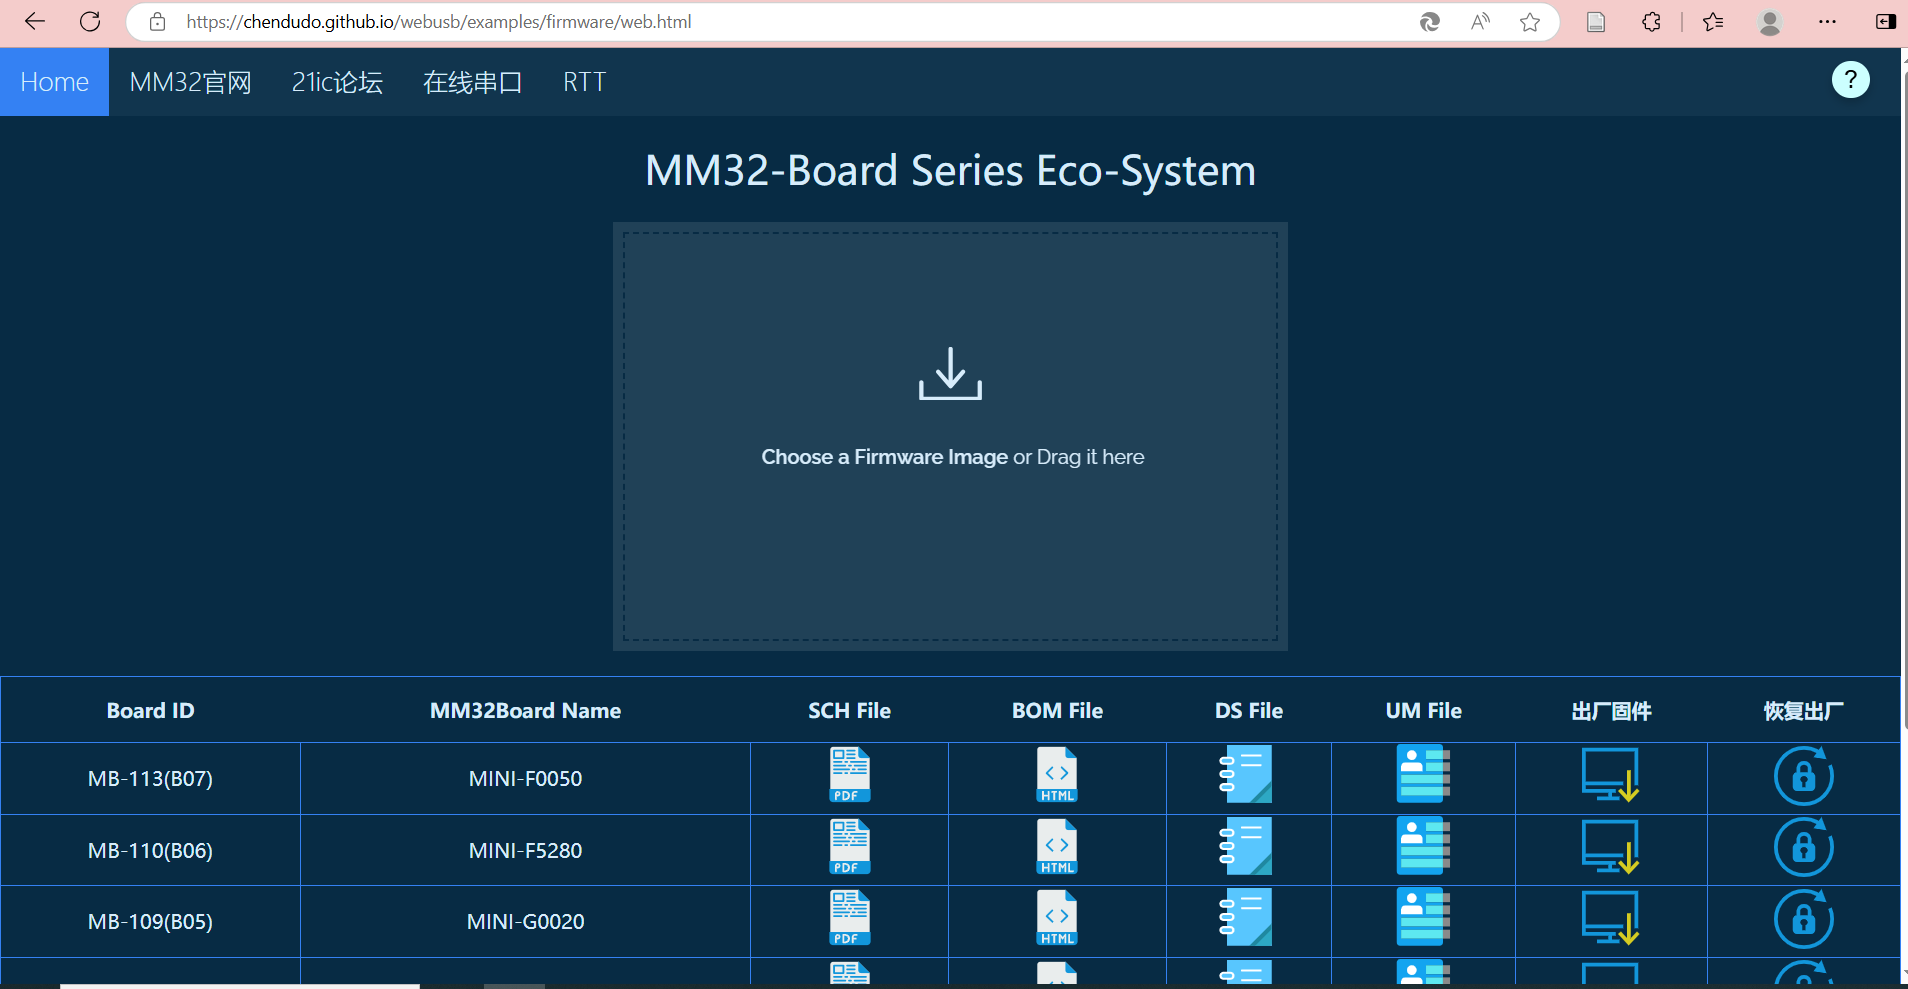The image size is (1908, 989).
Task: Click the browser refresh button
Action: pos(90,22)
